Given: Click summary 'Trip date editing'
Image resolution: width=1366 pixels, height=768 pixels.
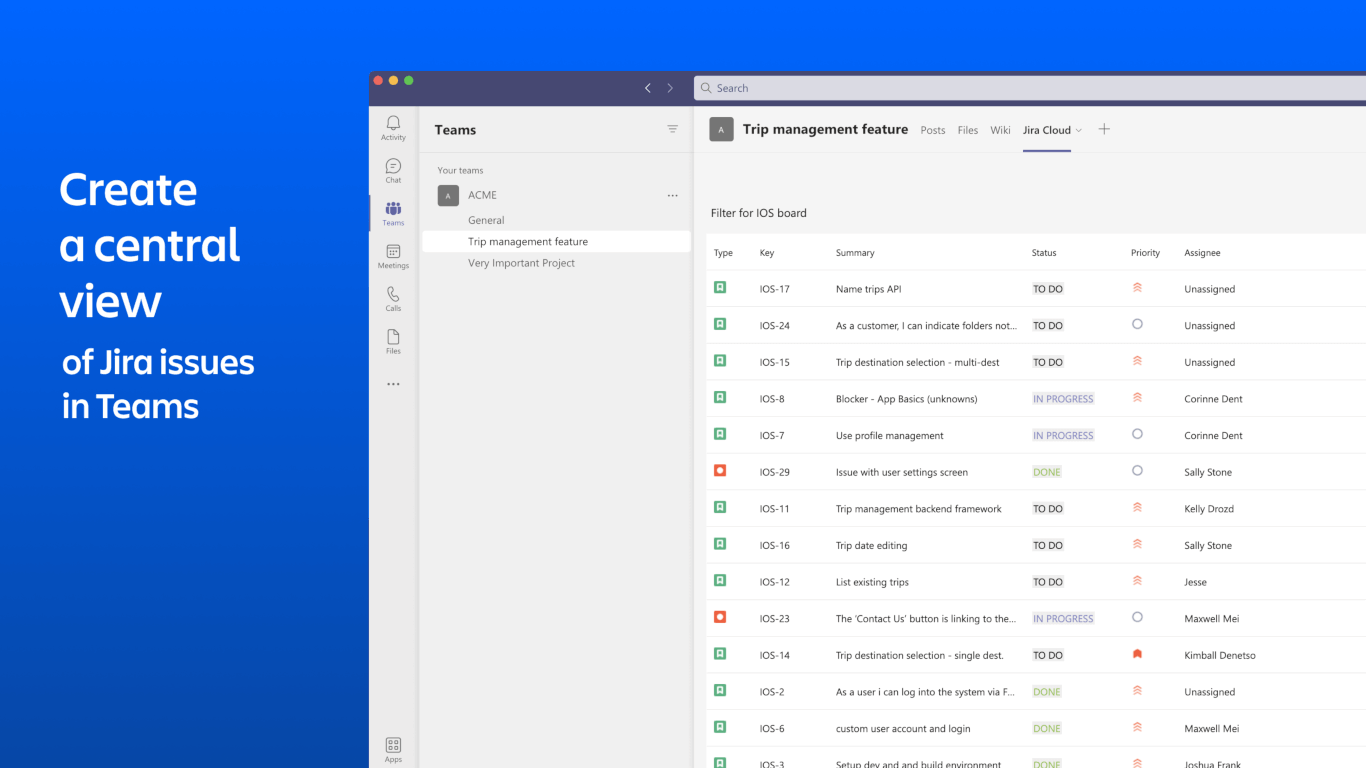Looking at the screenshot, I should pyautogui.click(x=871, y=546).
